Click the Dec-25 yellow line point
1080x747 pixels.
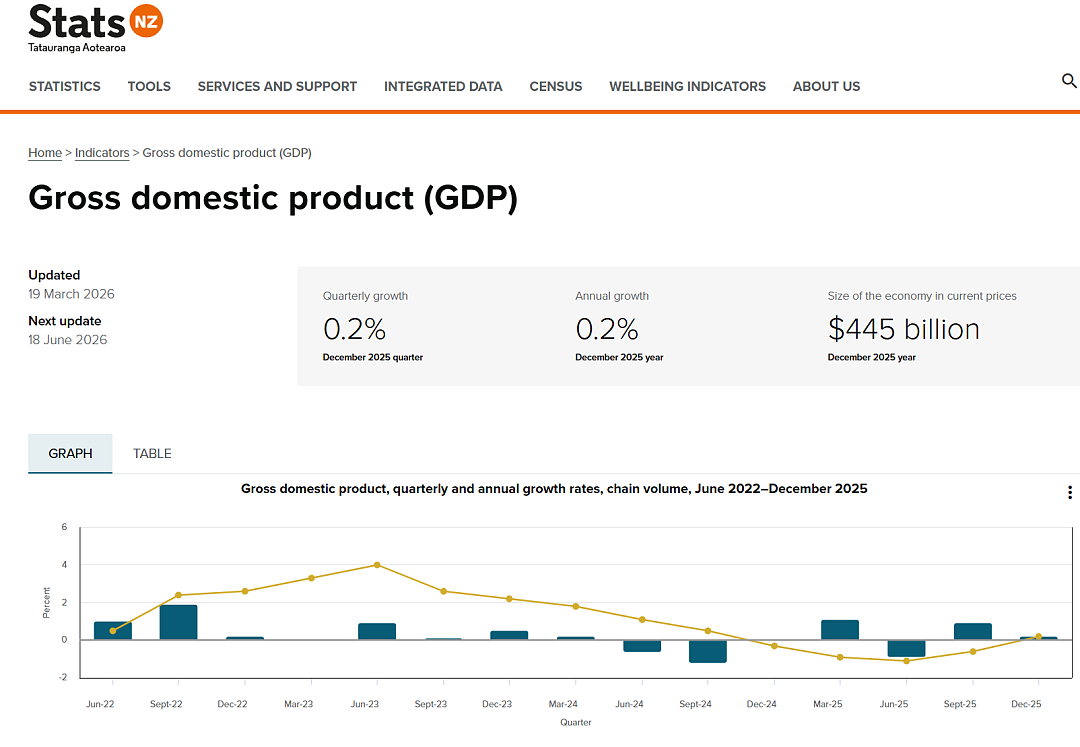click(x=1039, y=637)
